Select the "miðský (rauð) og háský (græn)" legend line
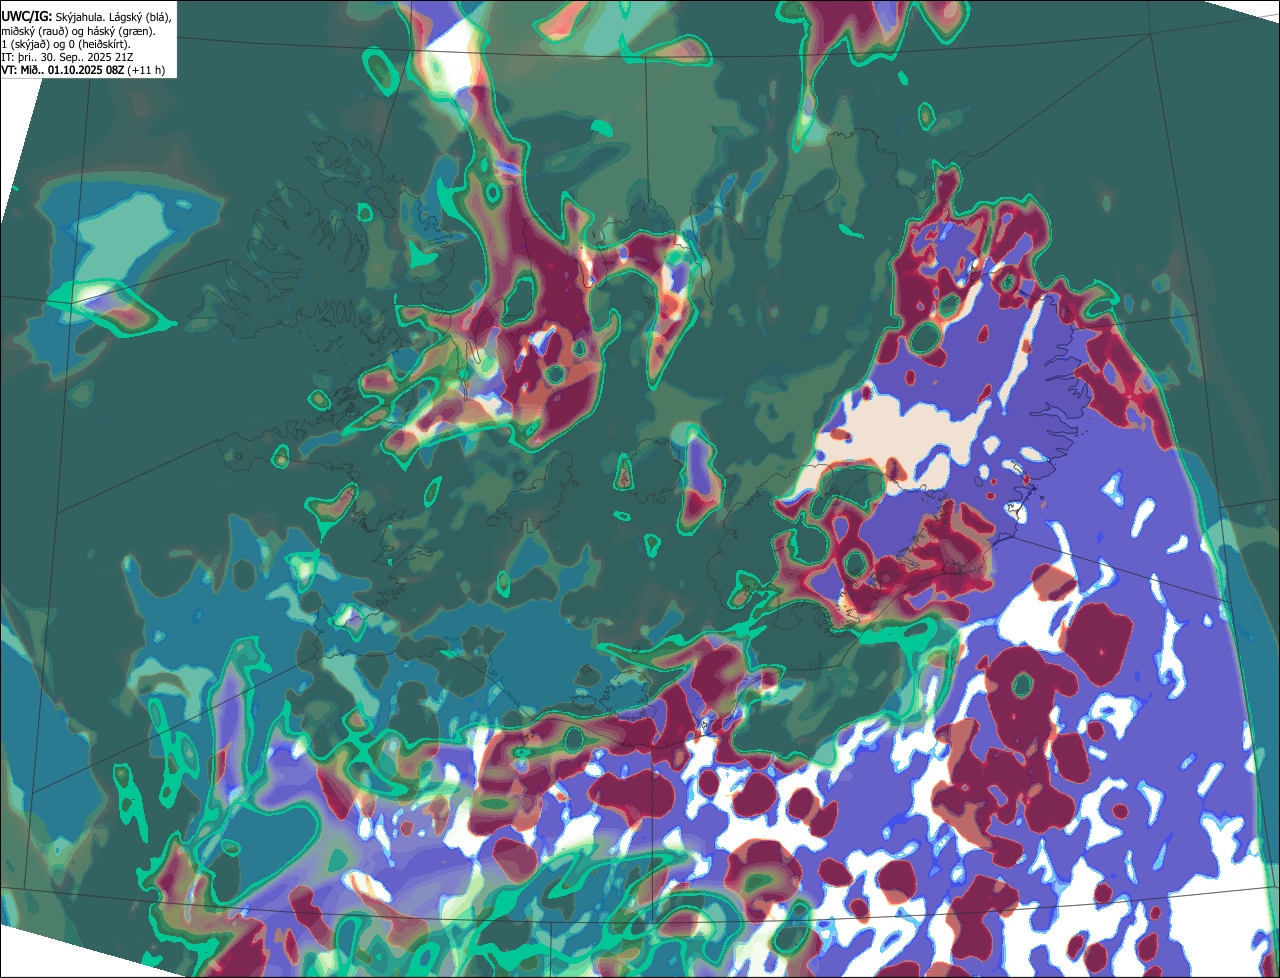Screen dimensions: 1280x978 pos(78,31)
